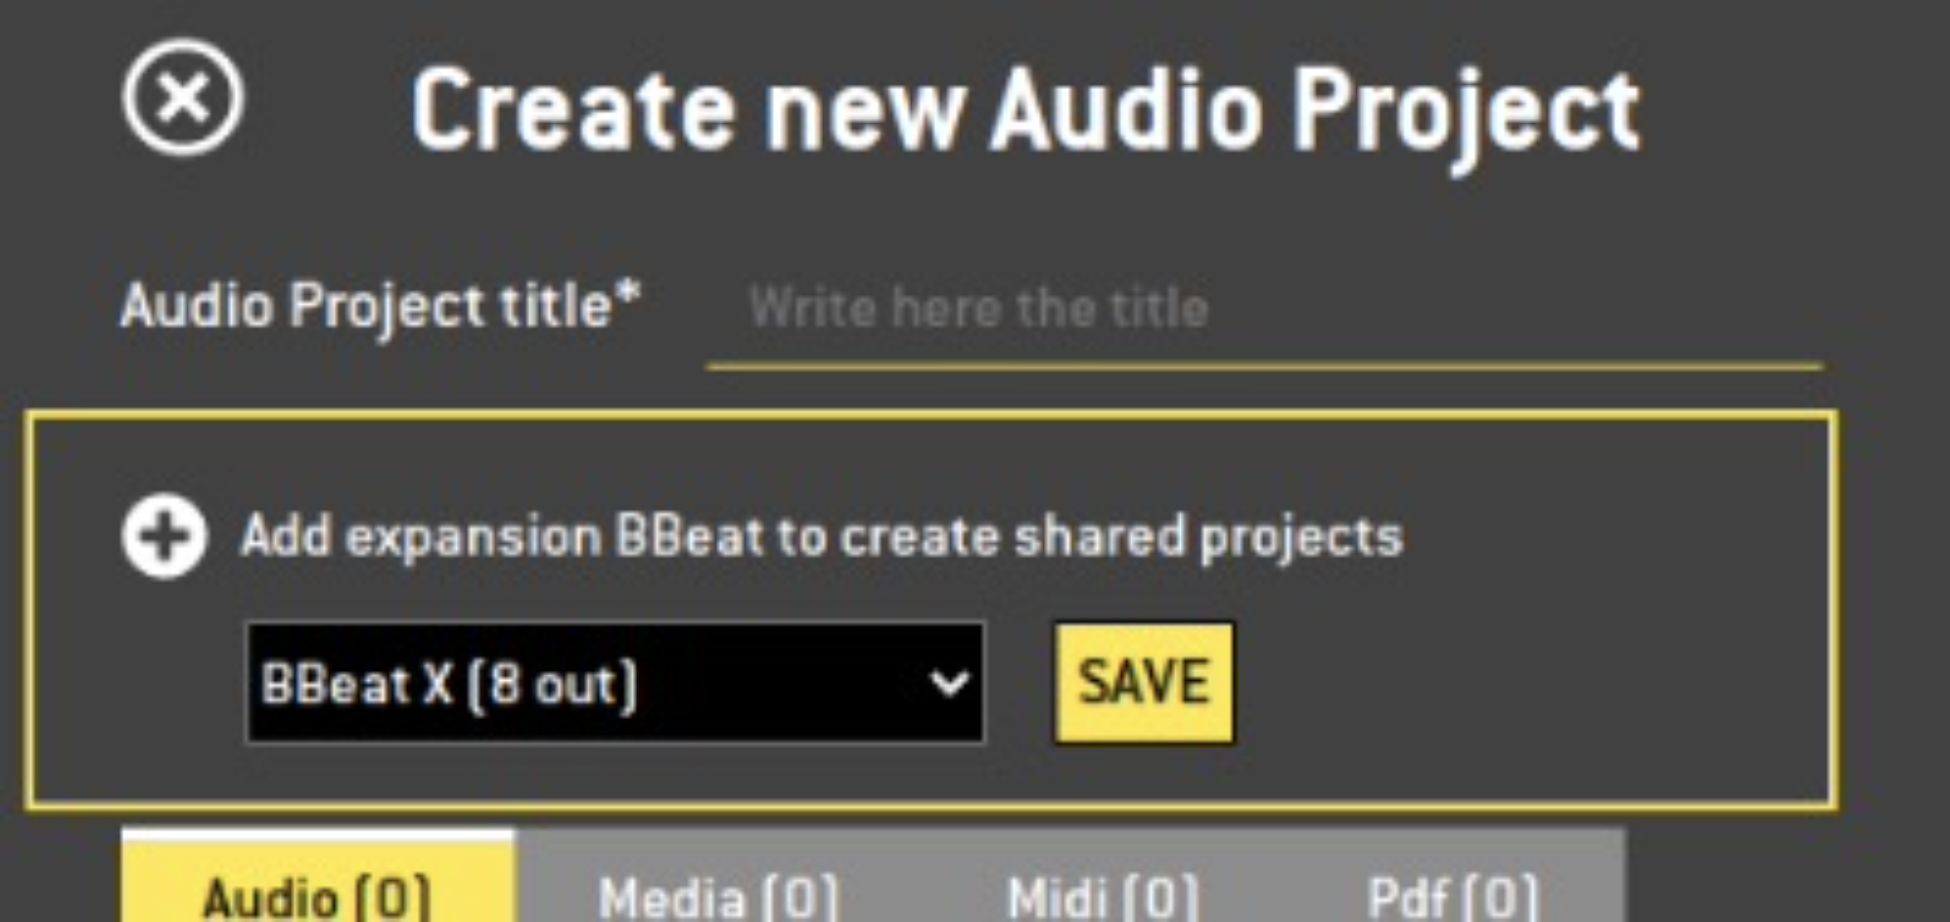Click the 'BBeat X (8 out)' text in the selector
The width and height of the screenshot is (1950, 922).
tap(448, 685)
